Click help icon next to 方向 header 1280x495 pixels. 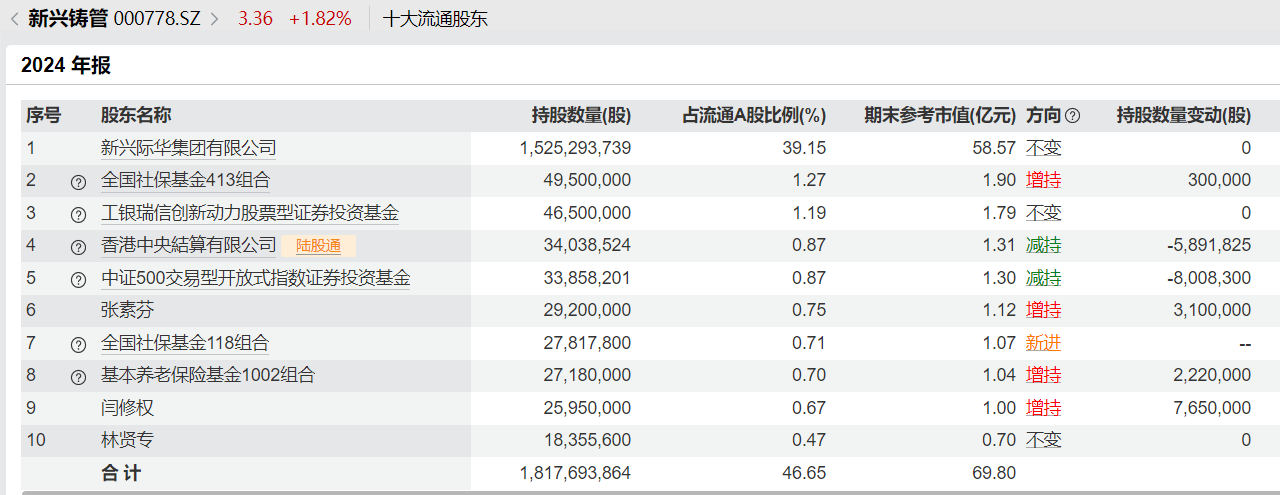[x=1073, y=116]
